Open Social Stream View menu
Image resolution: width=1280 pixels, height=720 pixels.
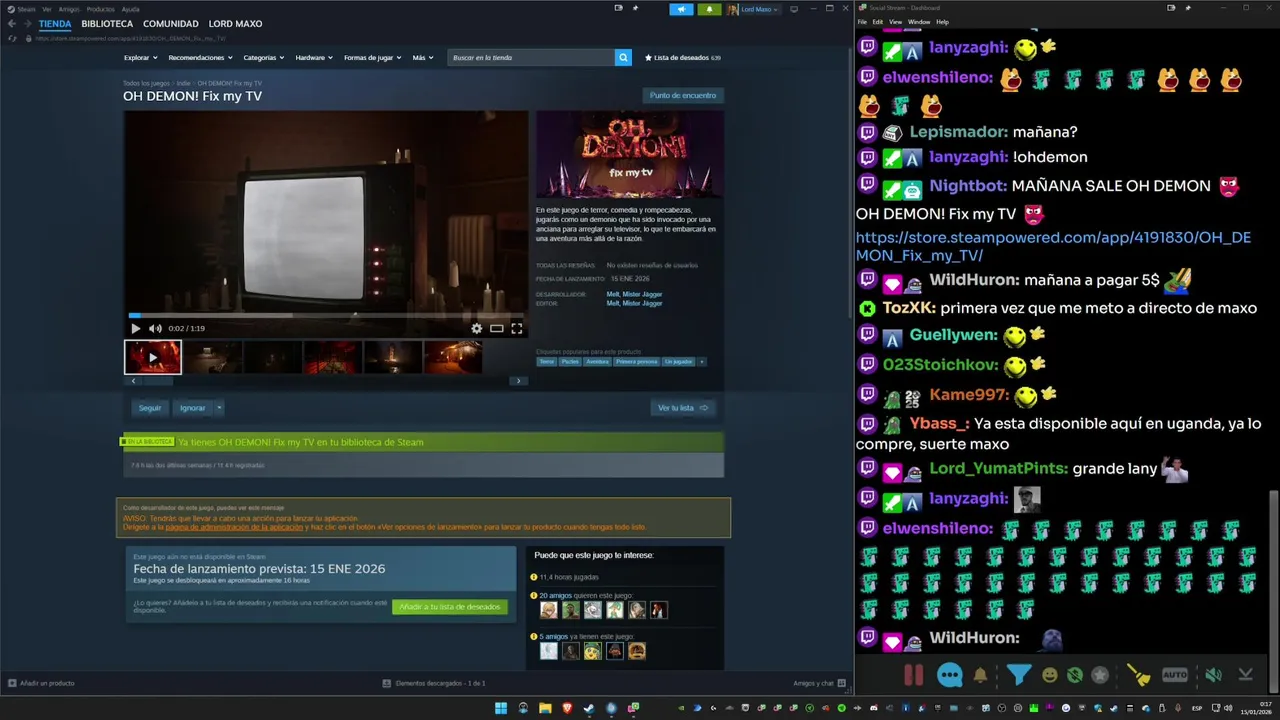pos(895,21)
